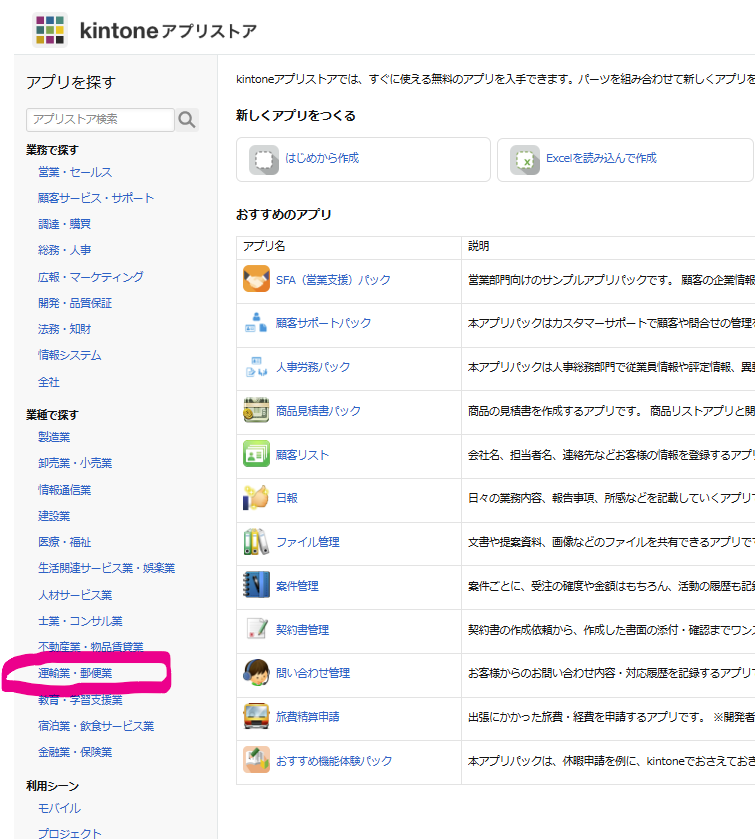
Task: Click the 旅費精算申請 bus icon
Action: [256, 716]
